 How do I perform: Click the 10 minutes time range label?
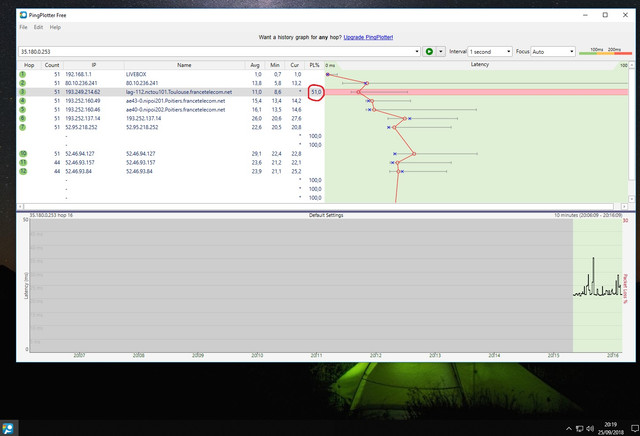tap(588, 215)
